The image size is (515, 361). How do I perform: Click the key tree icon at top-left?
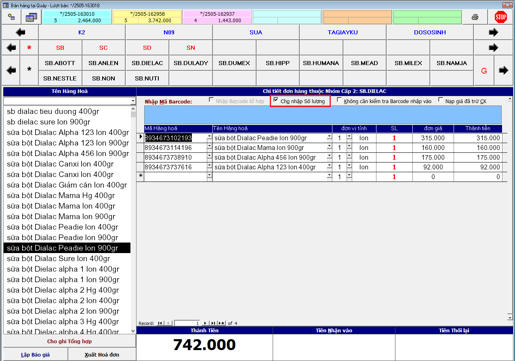pyautogui.click(x=11, y=17)
